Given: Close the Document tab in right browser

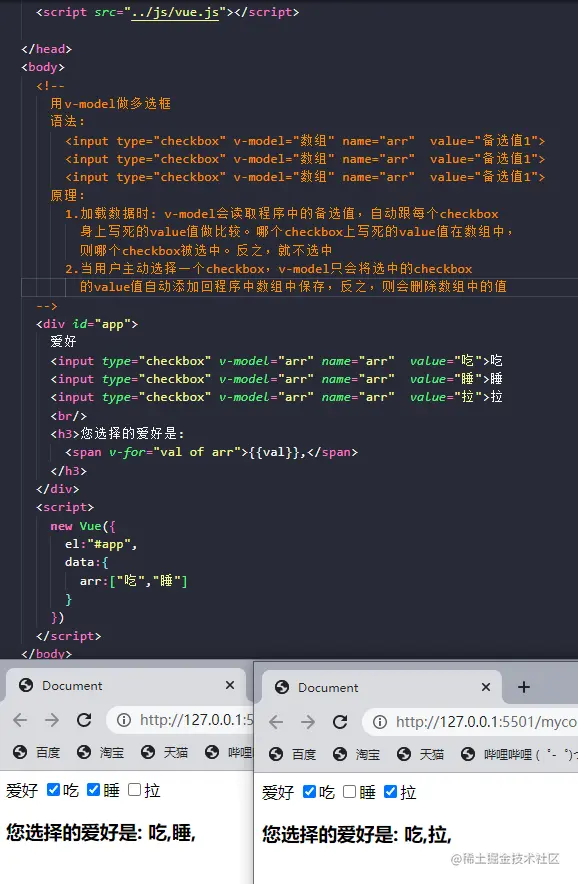Looking at the screenshot, I should pyautogui.click(x=486, y=687).
